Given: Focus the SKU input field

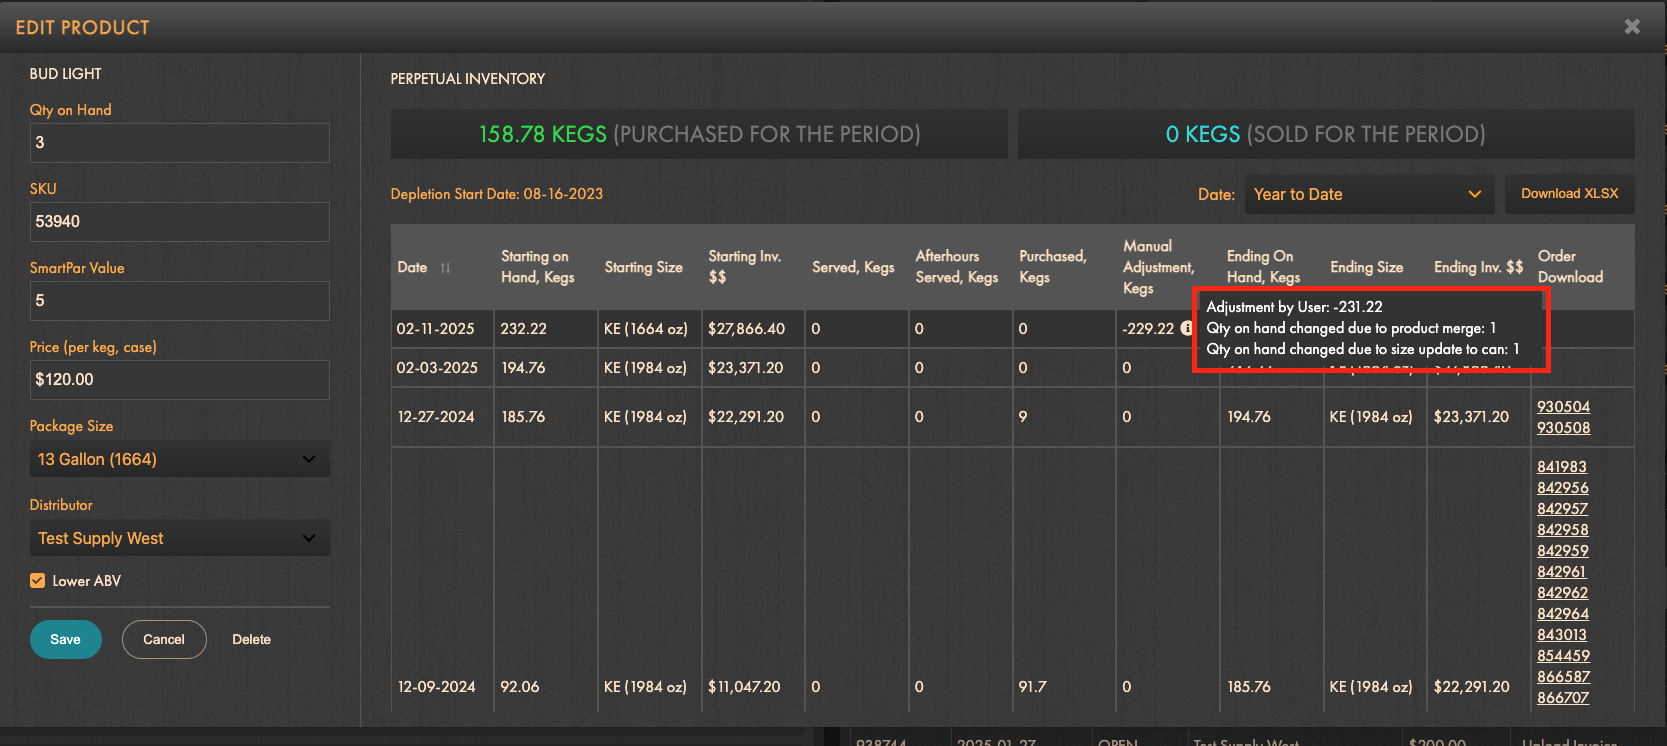Looking at the screenshot, I should click(179, 222).
